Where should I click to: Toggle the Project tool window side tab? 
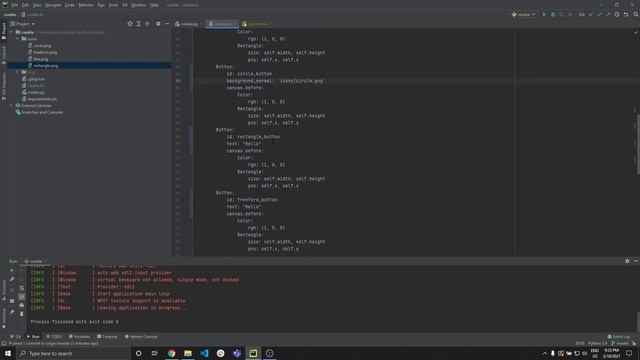(x=4, y=31)
